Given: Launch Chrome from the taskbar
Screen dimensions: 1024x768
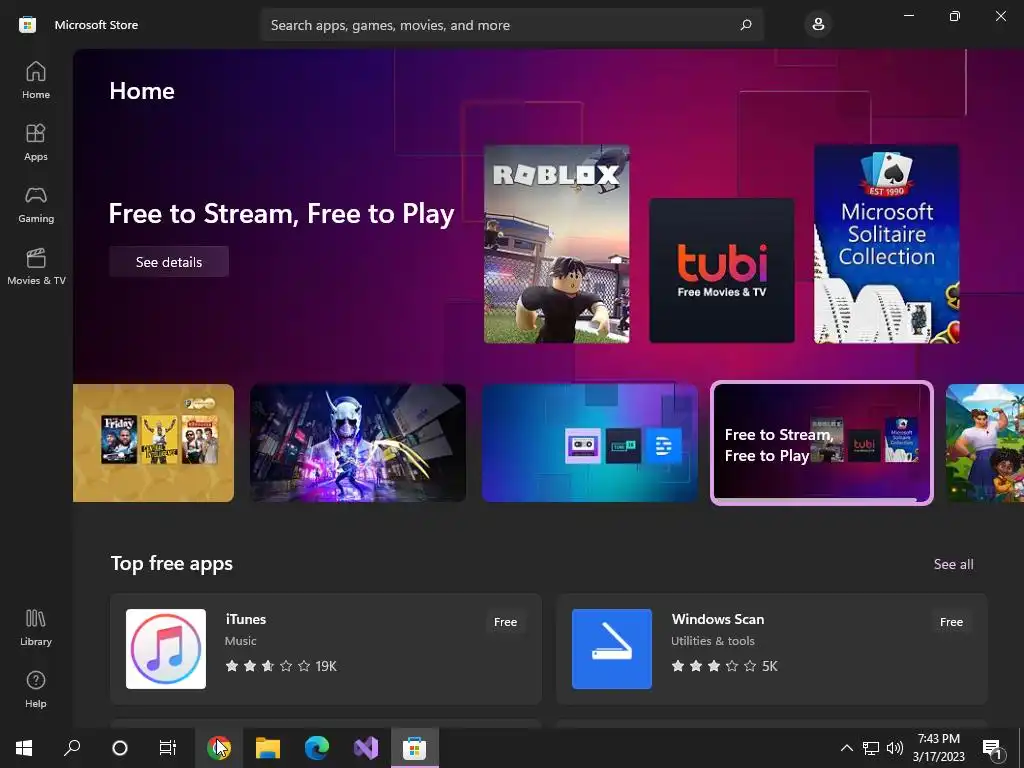Looking at the screenshot, I should (x=219, y=748).
